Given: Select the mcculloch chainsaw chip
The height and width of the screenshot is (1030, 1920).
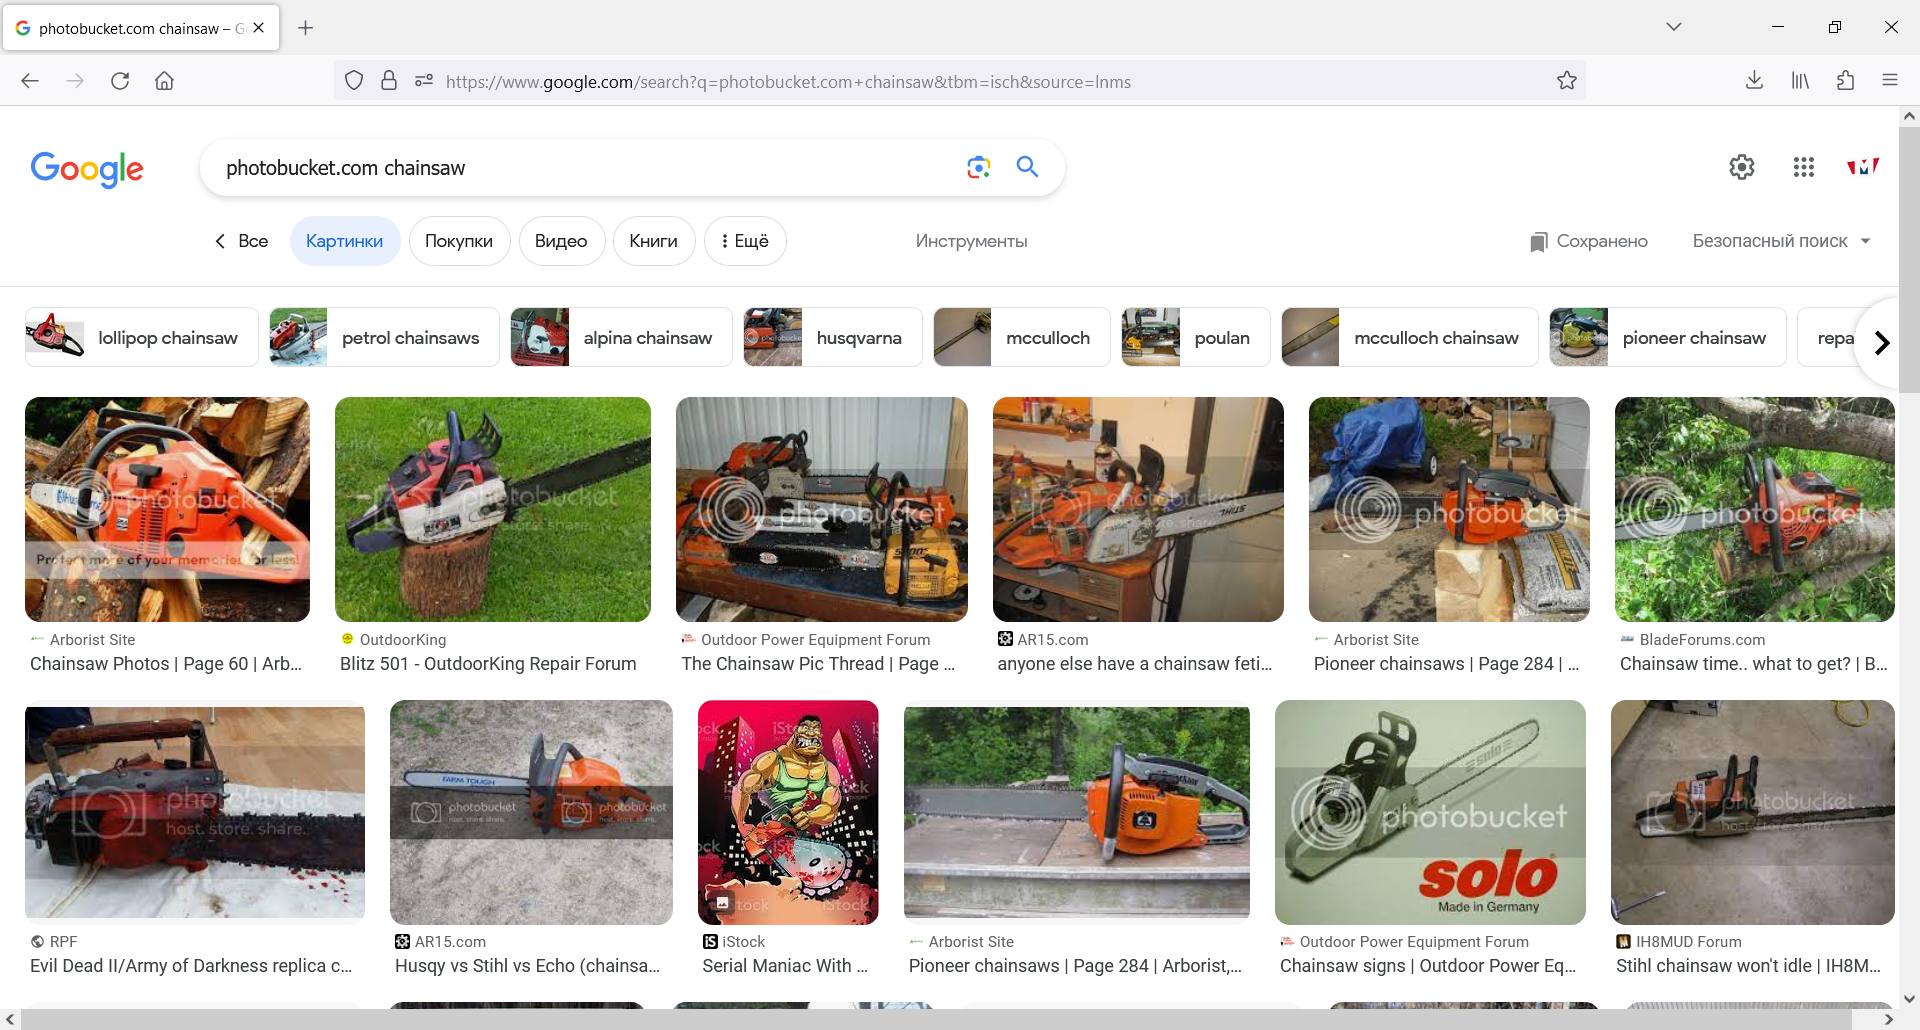Looking at the screenshot, I should [1409, 338].
